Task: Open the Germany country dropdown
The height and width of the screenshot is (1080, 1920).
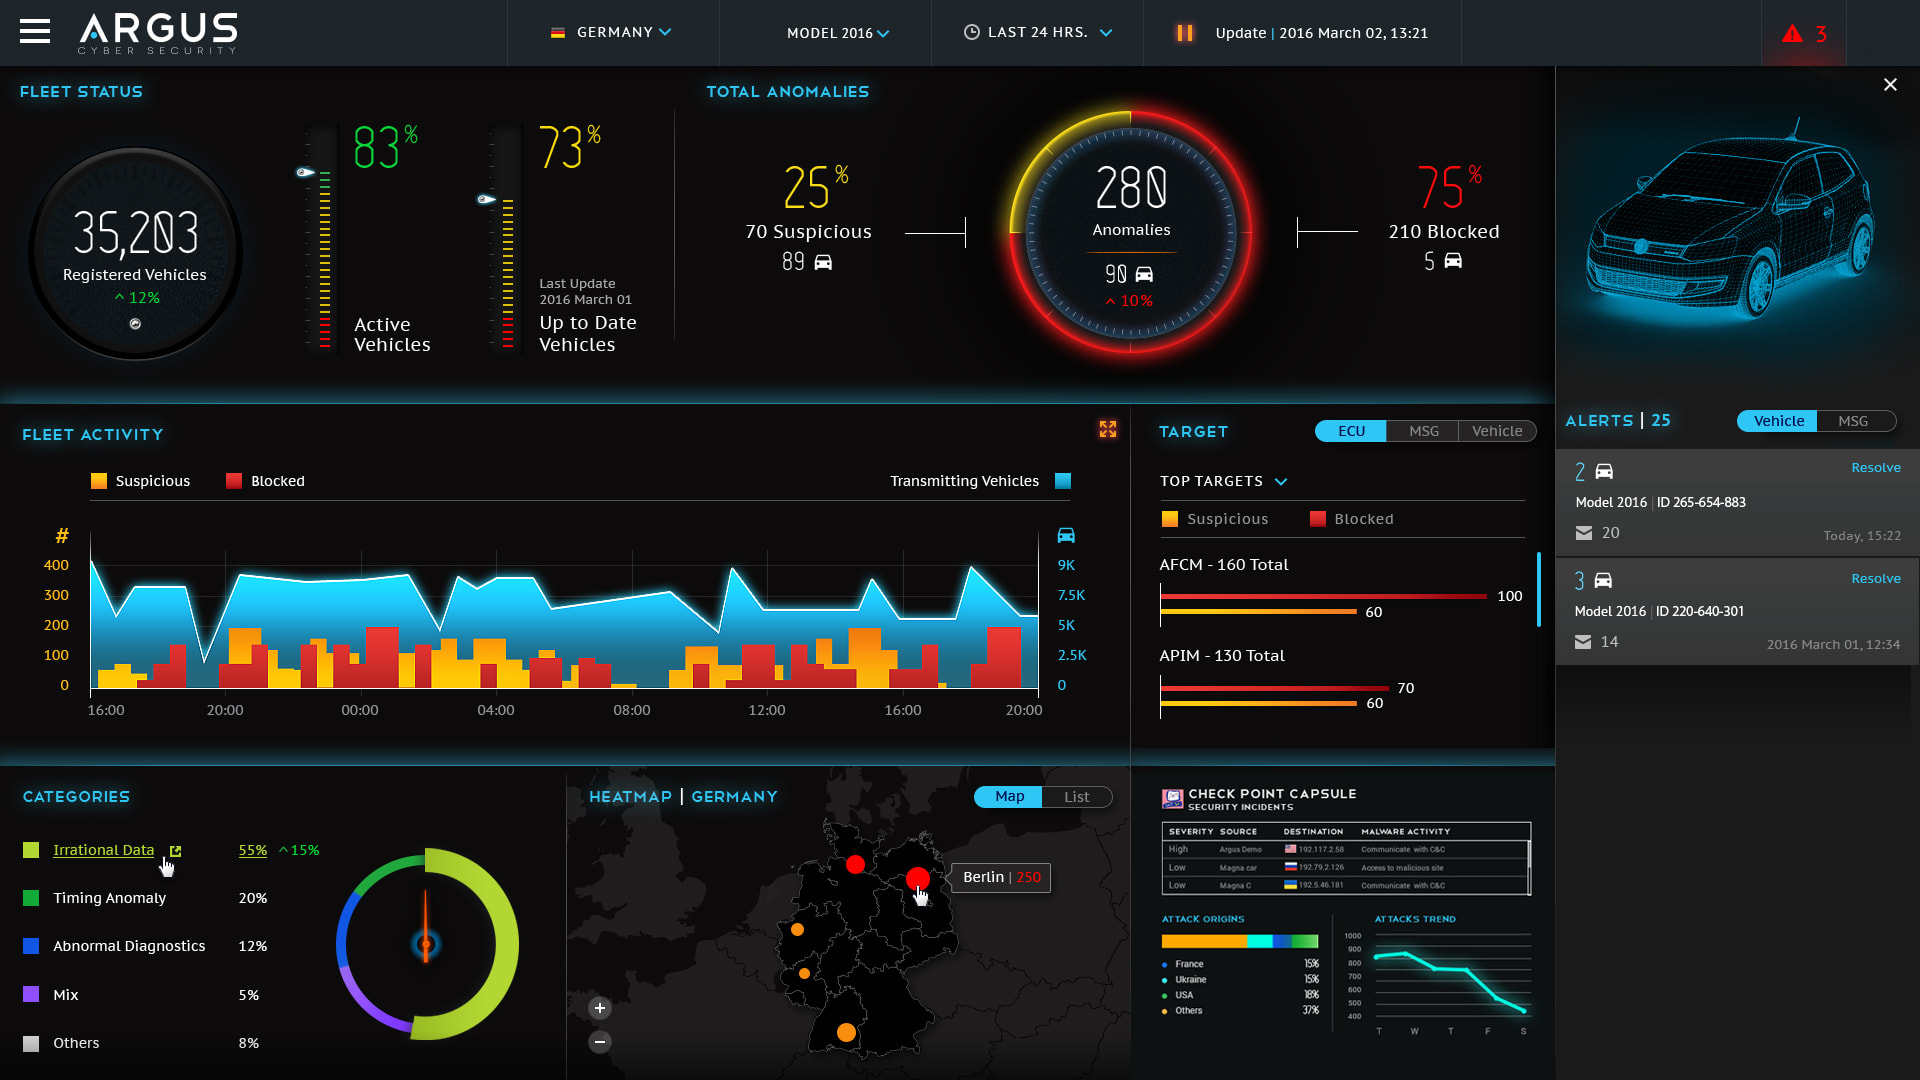Action: coord(612,33)
